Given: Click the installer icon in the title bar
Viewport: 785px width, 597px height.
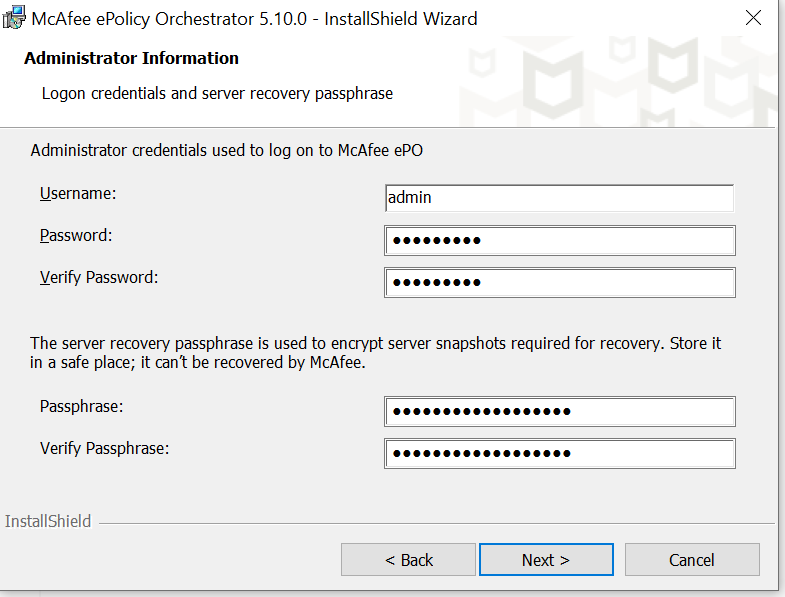Looking at the screenshot, I should click(15, 19).
